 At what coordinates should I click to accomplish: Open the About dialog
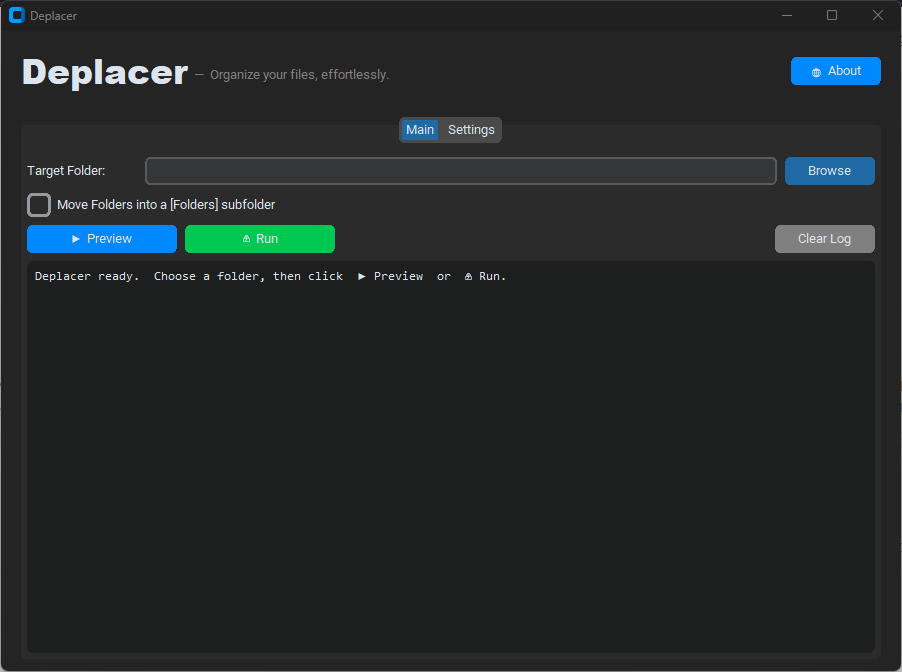[835, 71]
